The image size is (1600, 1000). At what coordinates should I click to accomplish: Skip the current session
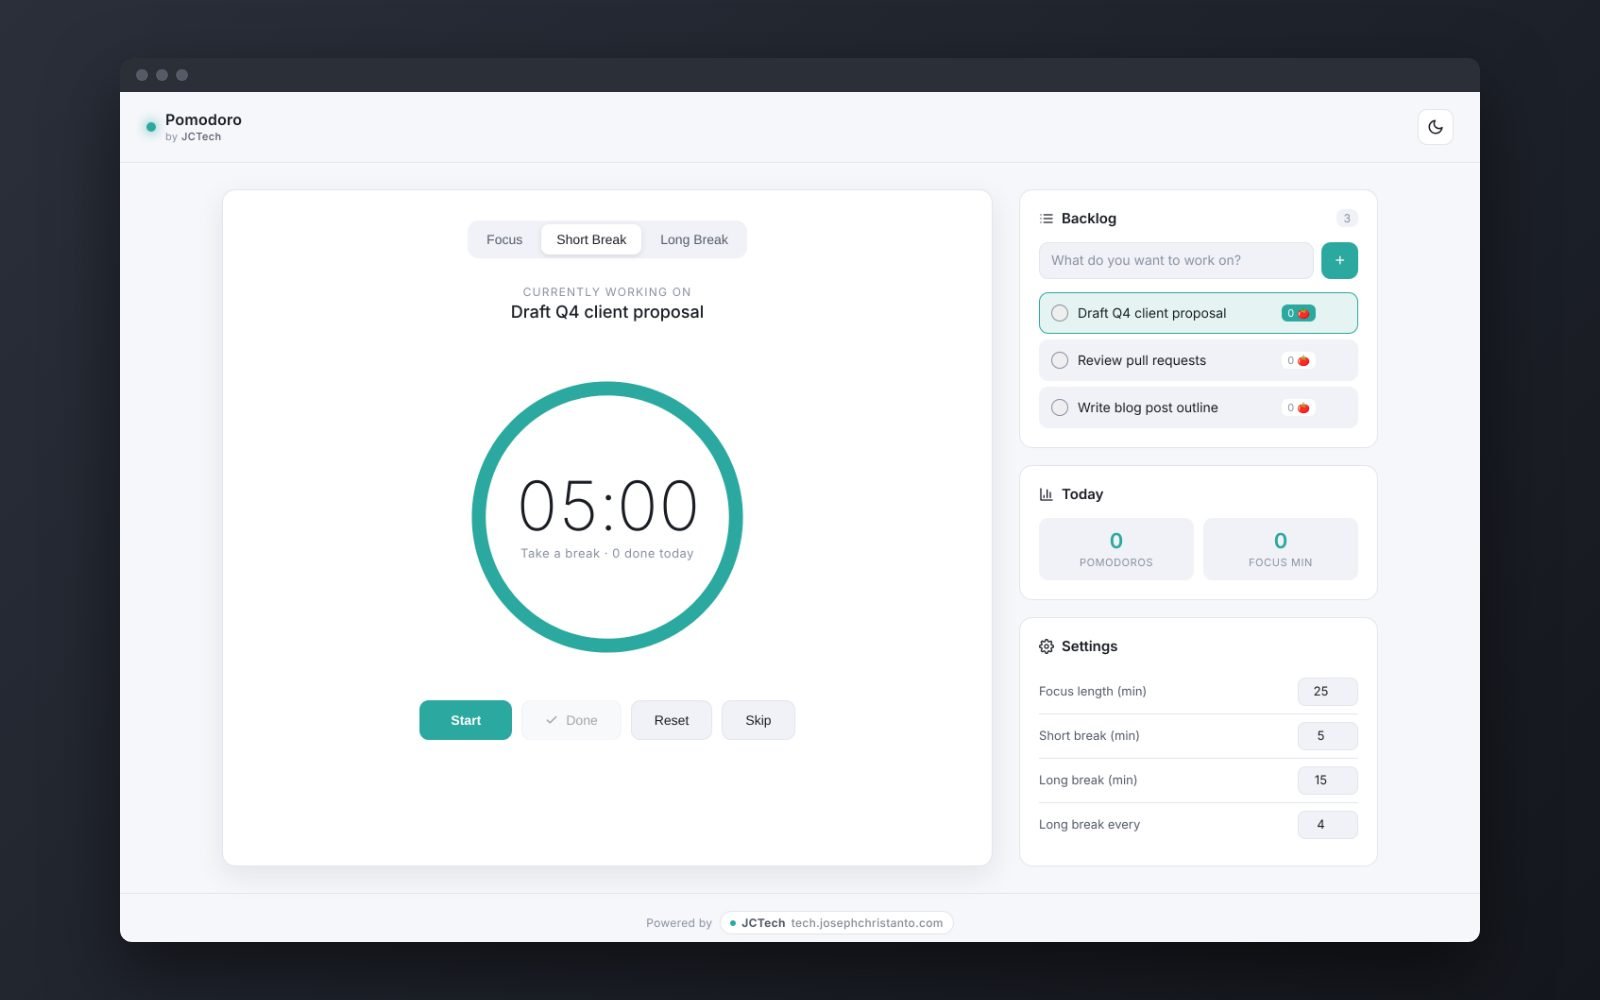pyautogui.click(x=758, y=720)
